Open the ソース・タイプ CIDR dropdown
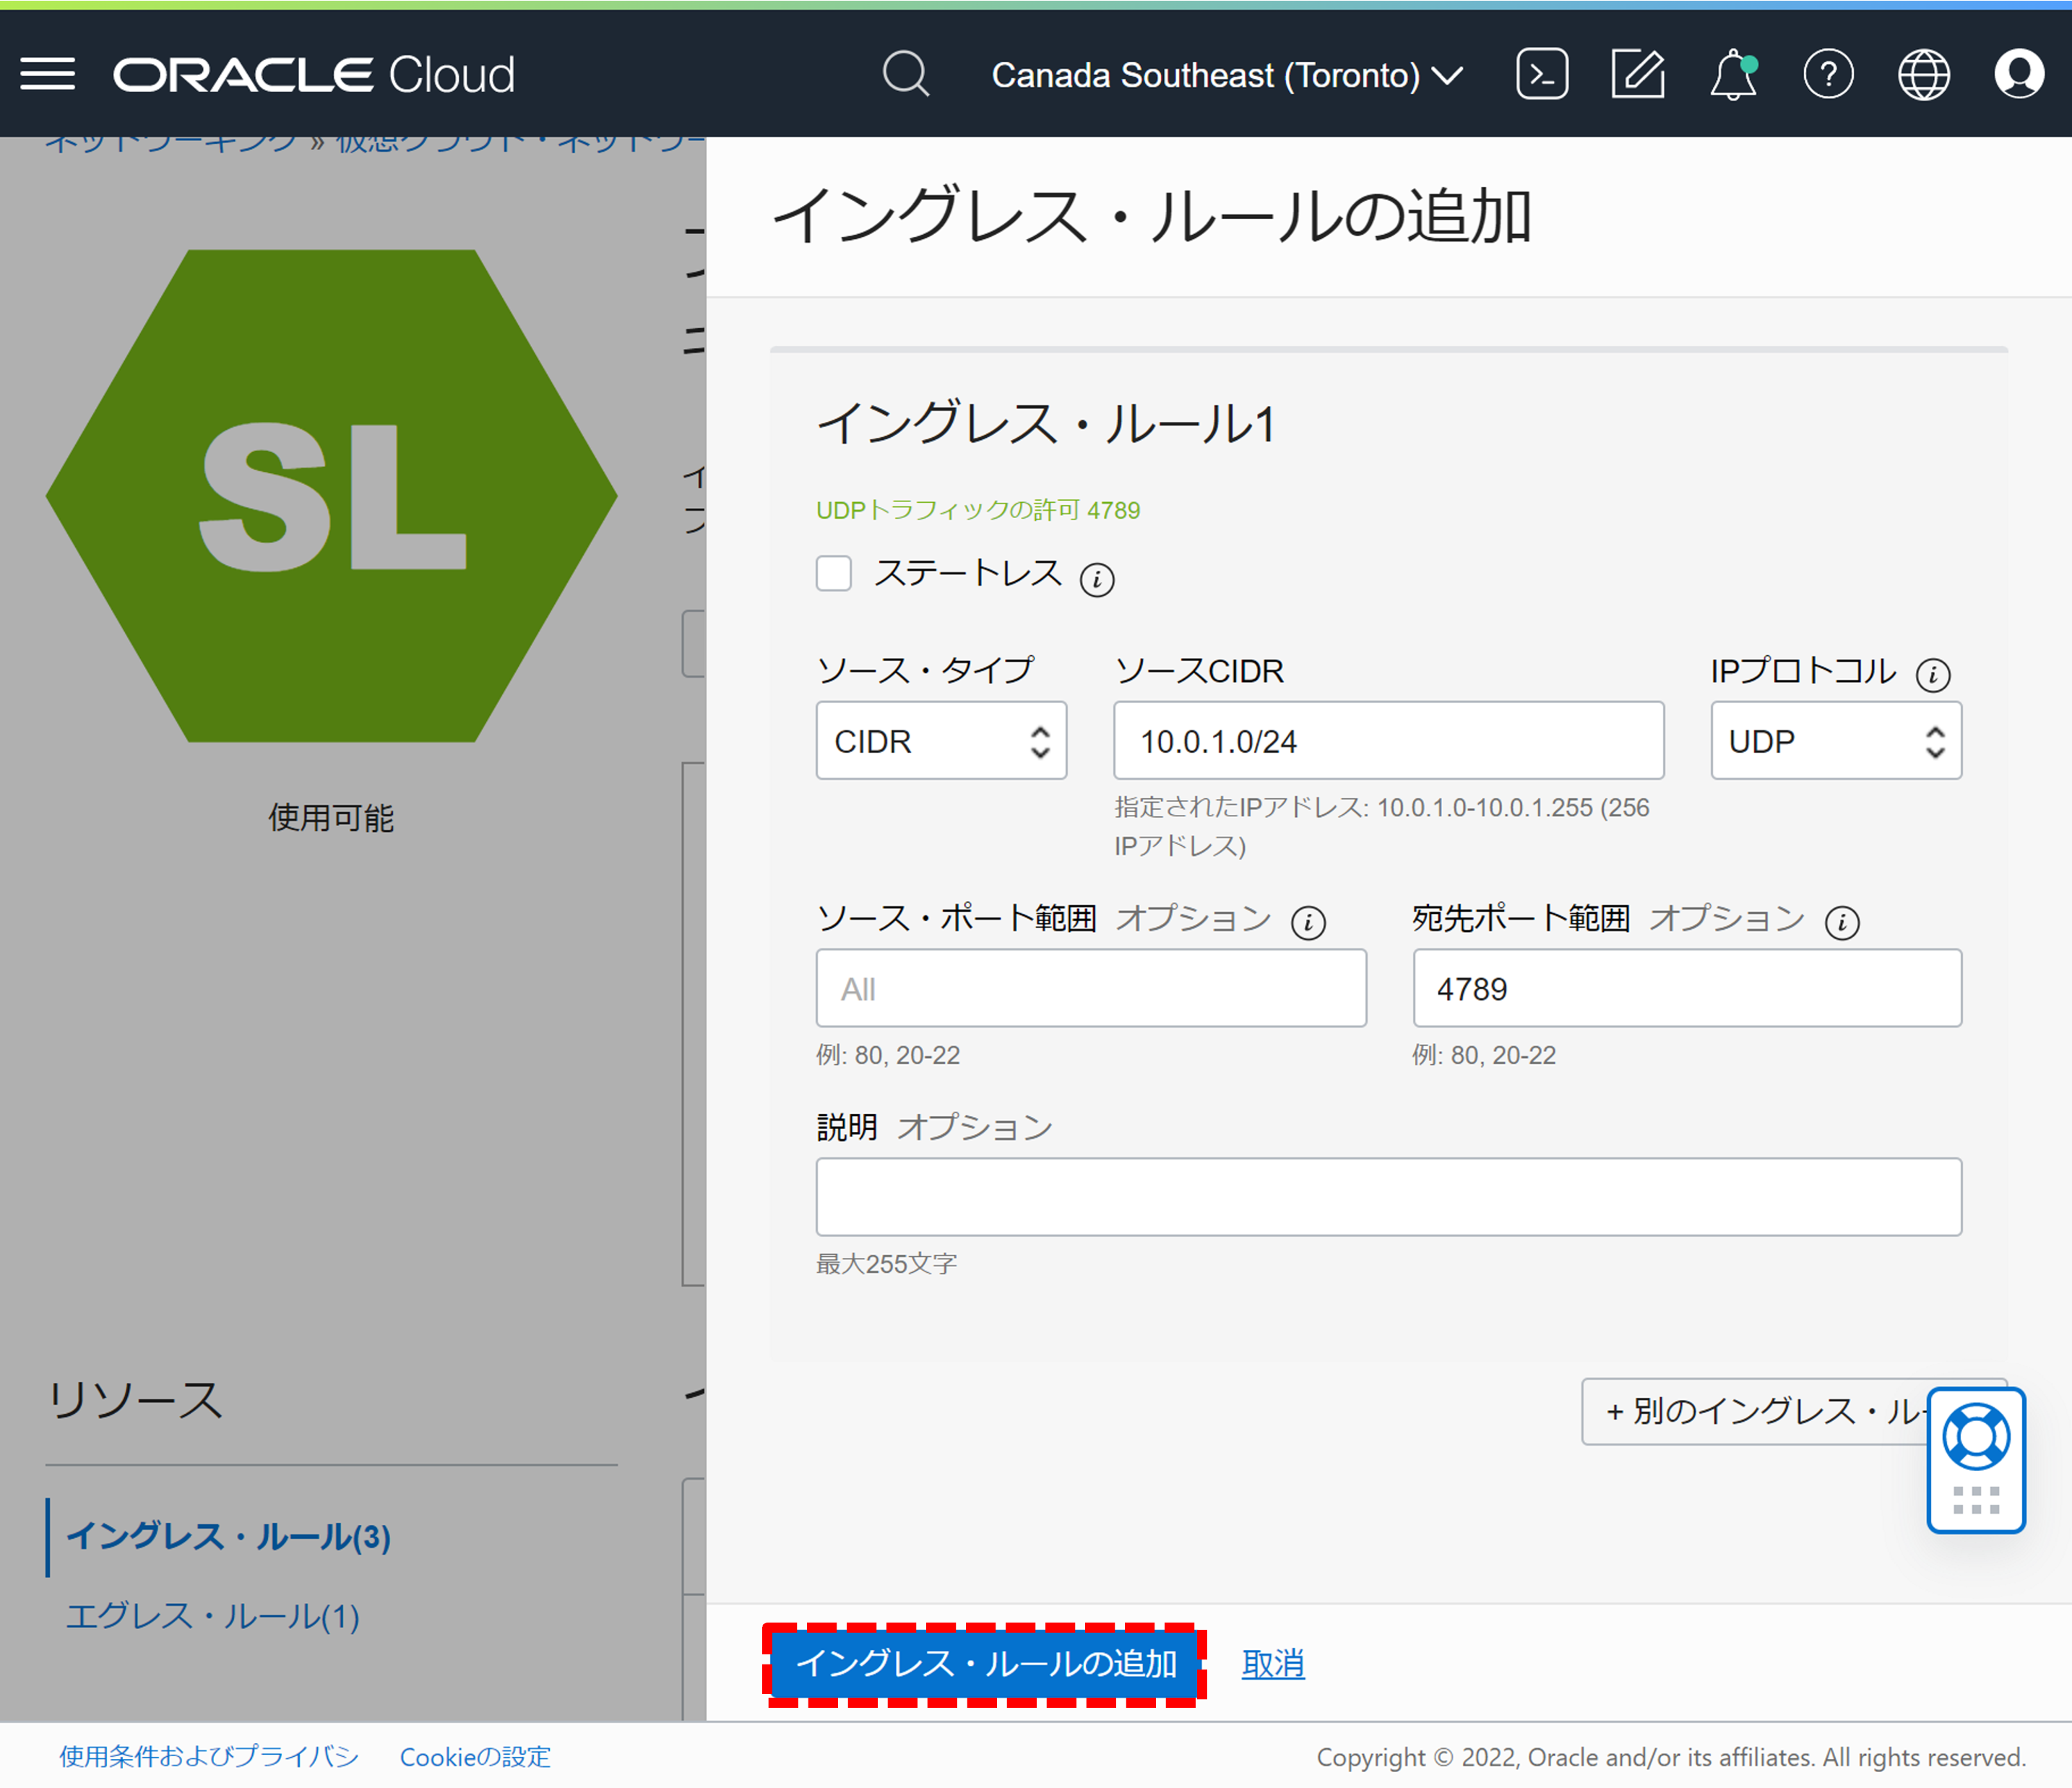The image size is (2072, 1788). tap(941, 741)
